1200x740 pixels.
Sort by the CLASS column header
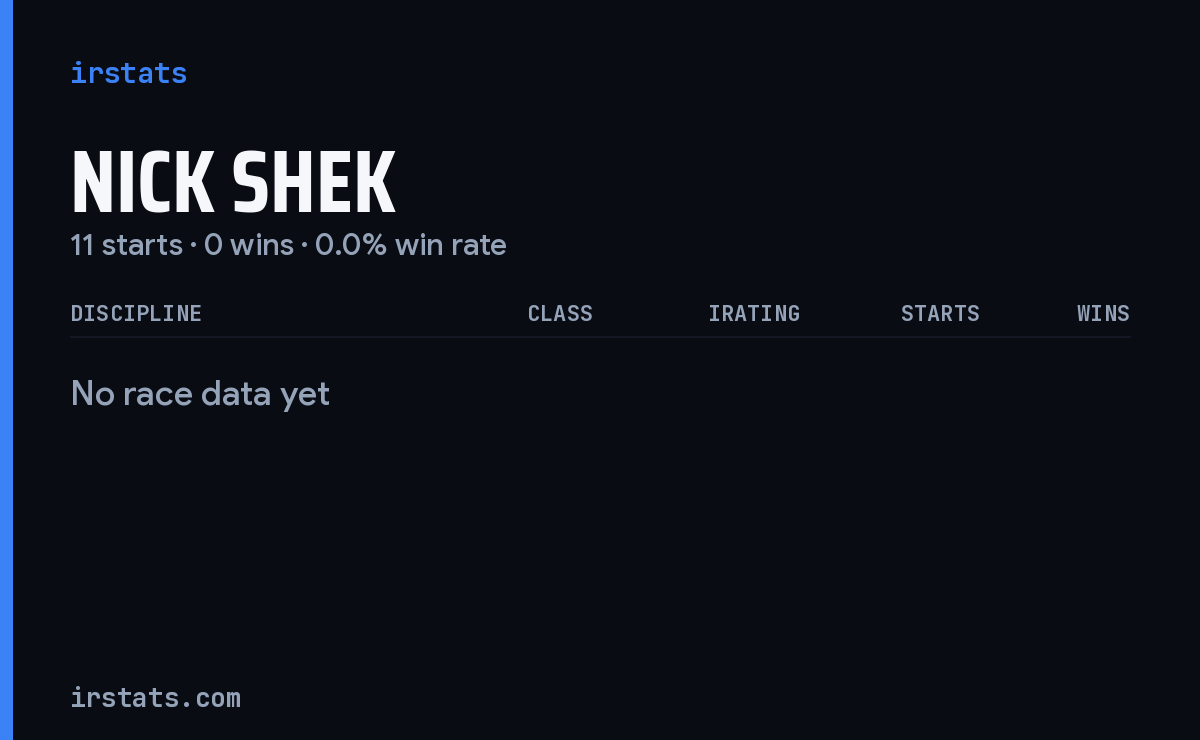(560, 314)
